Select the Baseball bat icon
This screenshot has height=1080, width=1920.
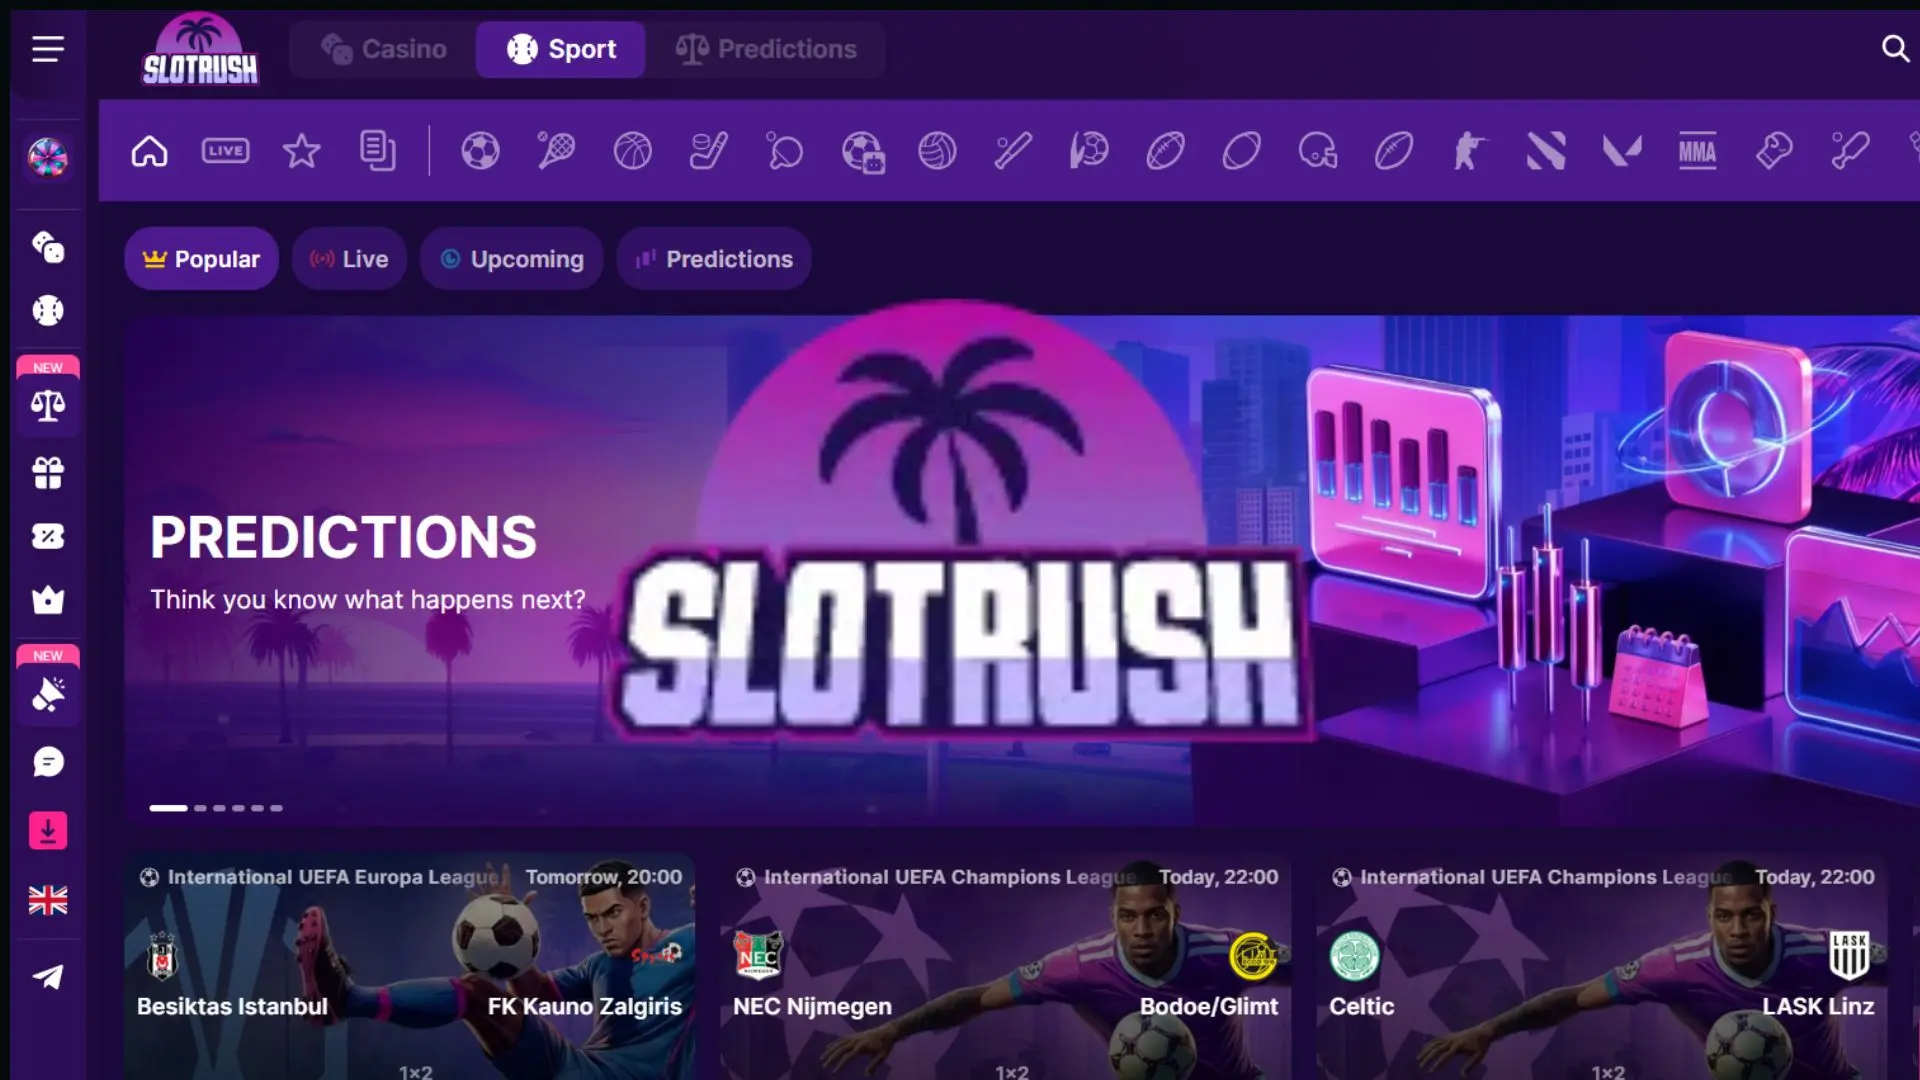click(x=1013, y=151)
